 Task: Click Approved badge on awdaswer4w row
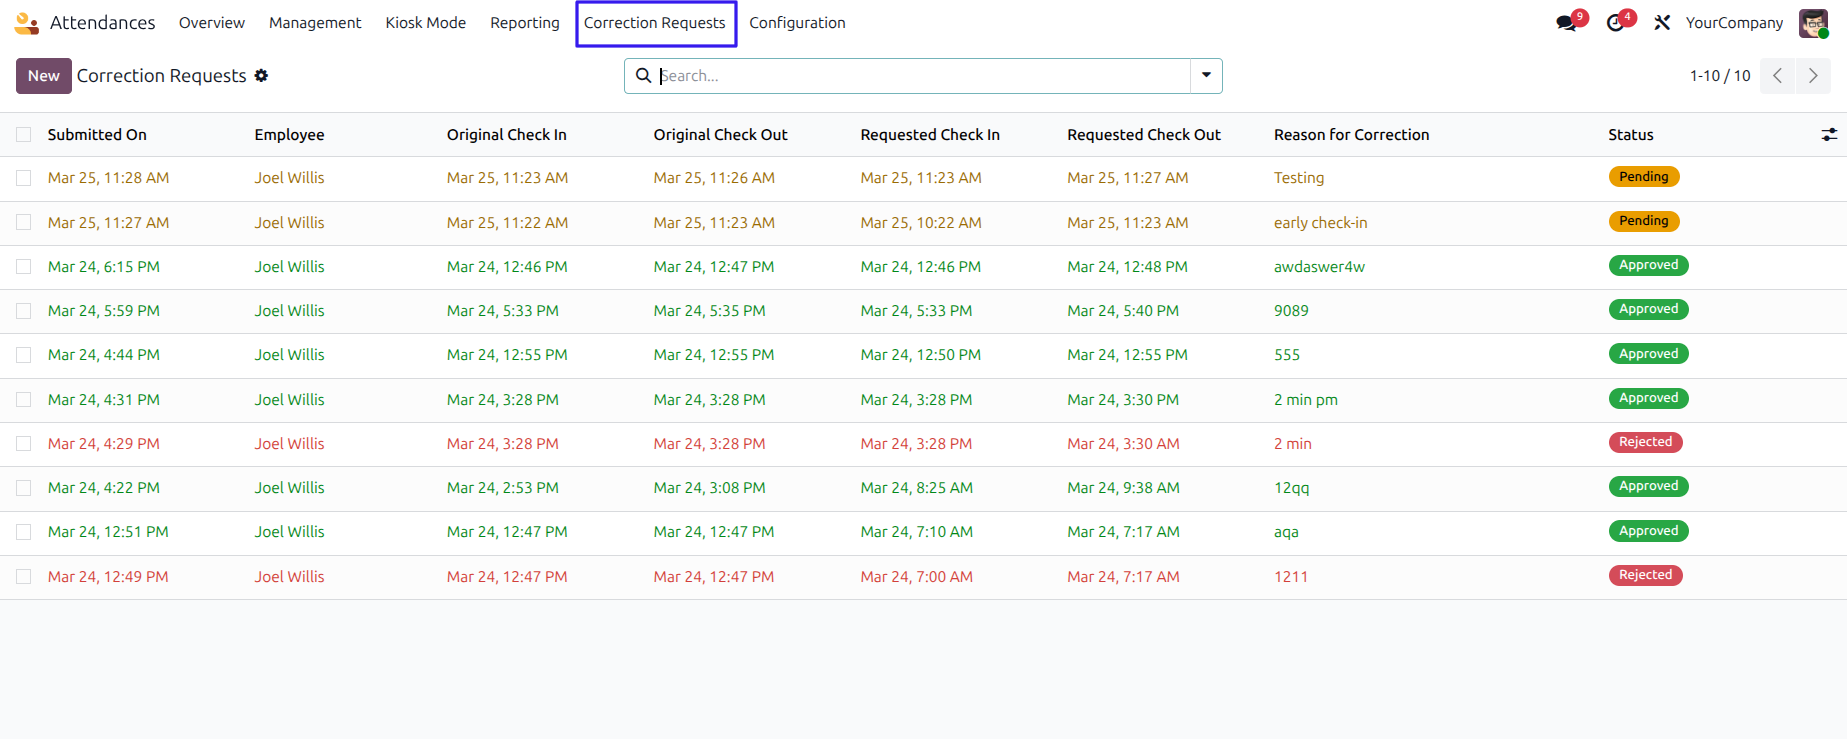click(1648, 265)
